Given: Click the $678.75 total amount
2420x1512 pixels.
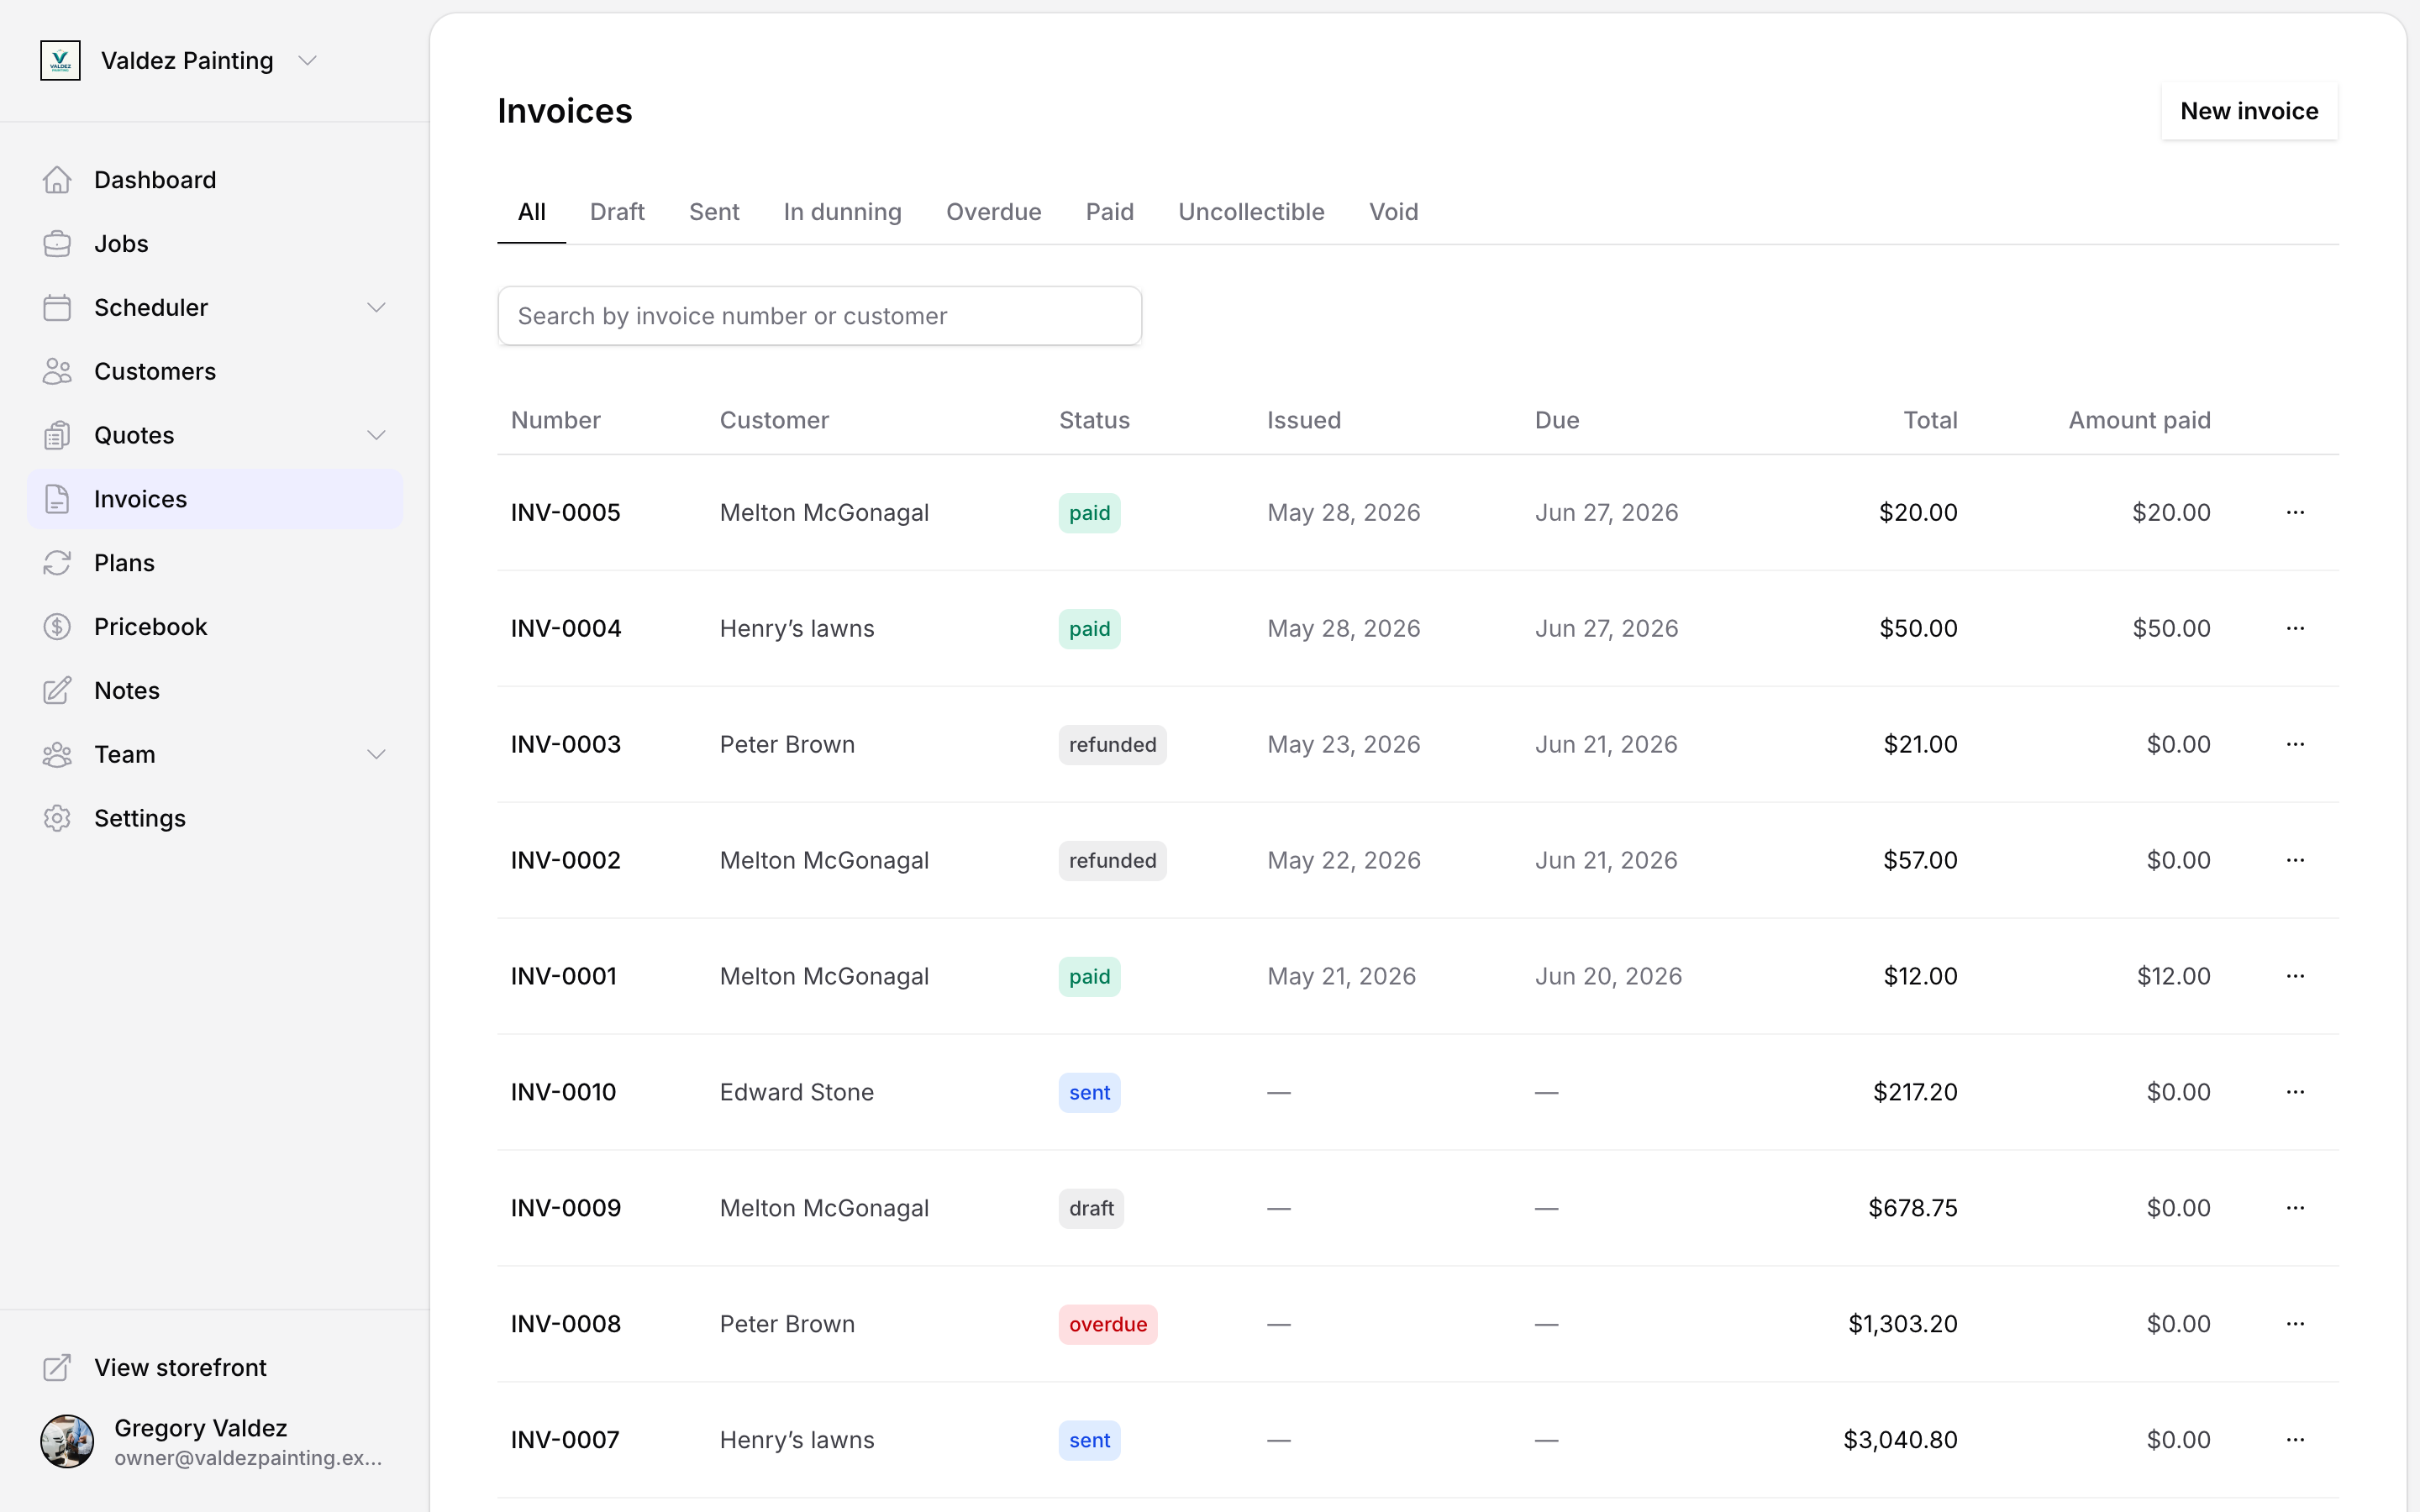Looking at the screenshot, I should [x=1913, y=1209].
